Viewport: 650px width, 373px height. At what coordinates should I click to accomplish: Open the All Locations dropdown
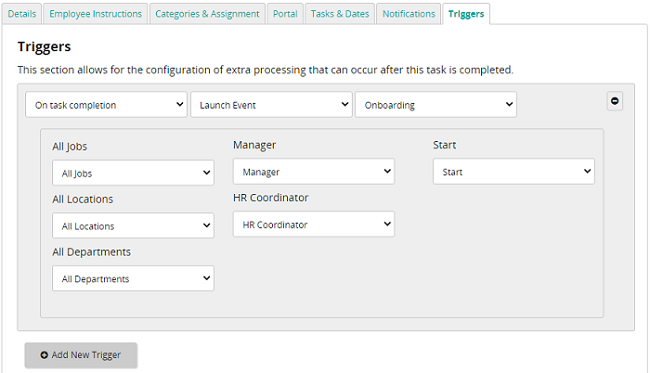pos(133,225)
